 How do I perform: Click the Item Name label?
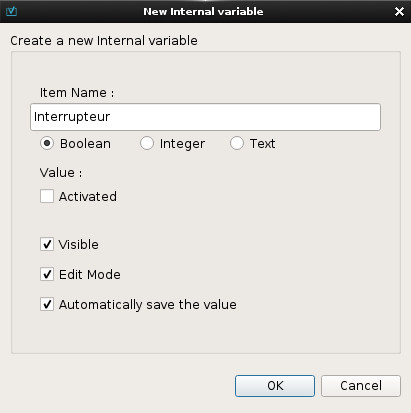[77, 93]
